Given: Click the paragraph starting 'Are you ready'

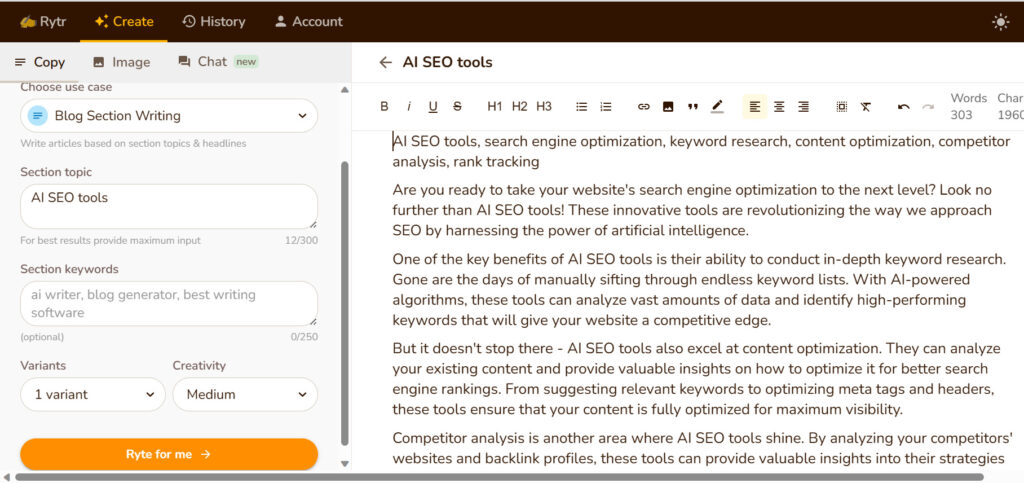Looking at the screenshot, I should click(692, 210).
